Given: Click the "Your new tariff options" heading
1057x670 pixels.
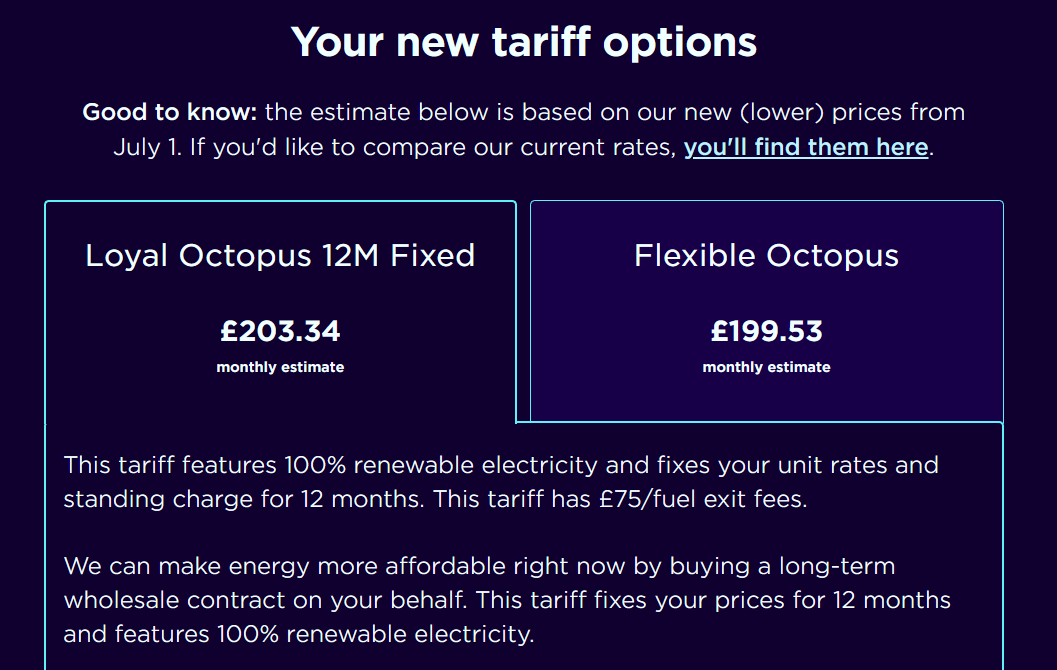Looking at the screenshot, I should tap(523, 42).
